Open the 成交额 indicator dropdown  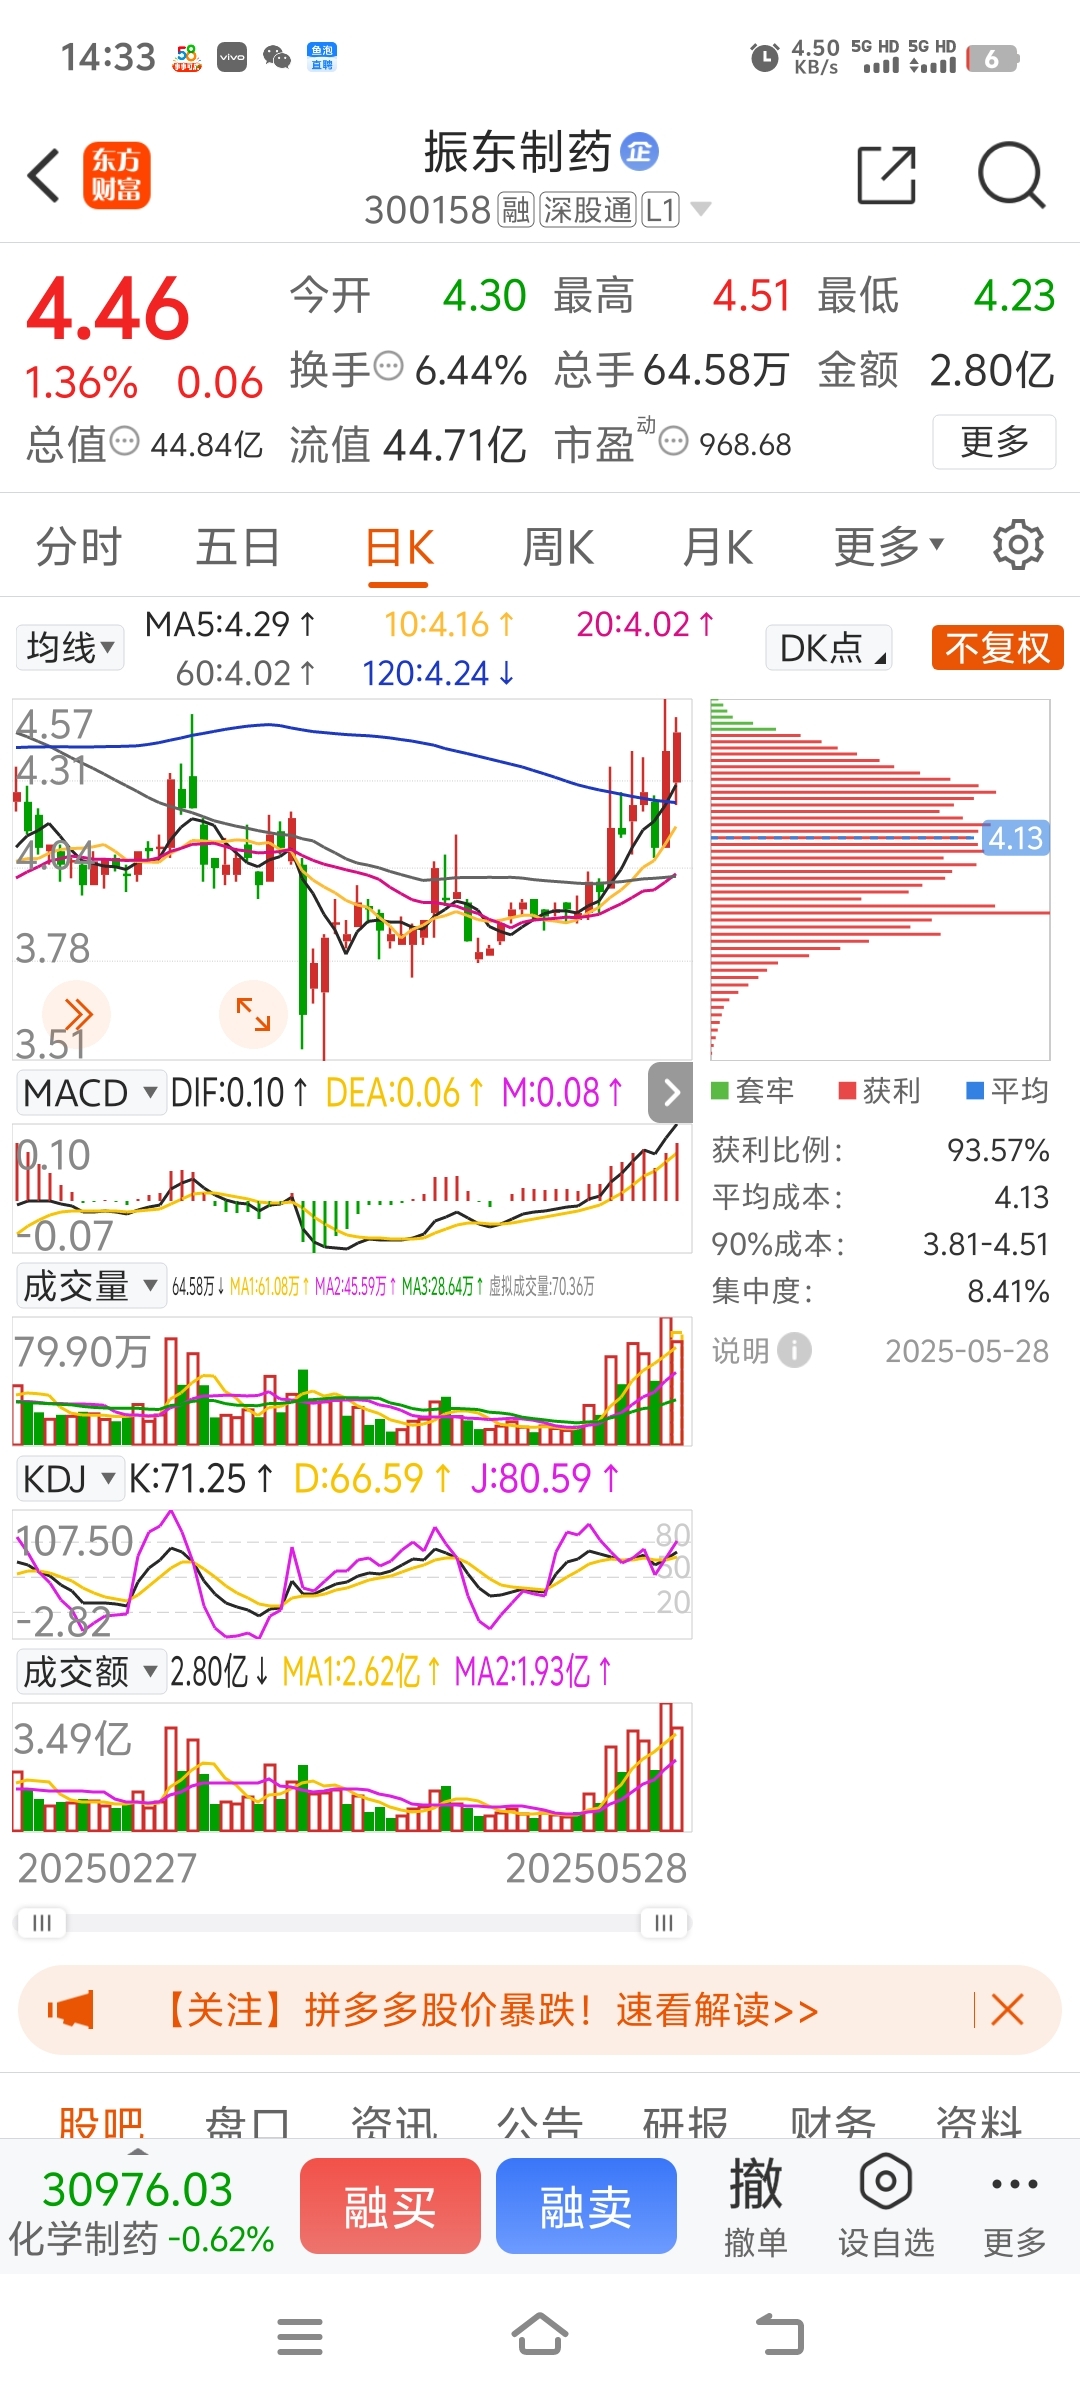pyautogui.click(x=90, y=1671)
